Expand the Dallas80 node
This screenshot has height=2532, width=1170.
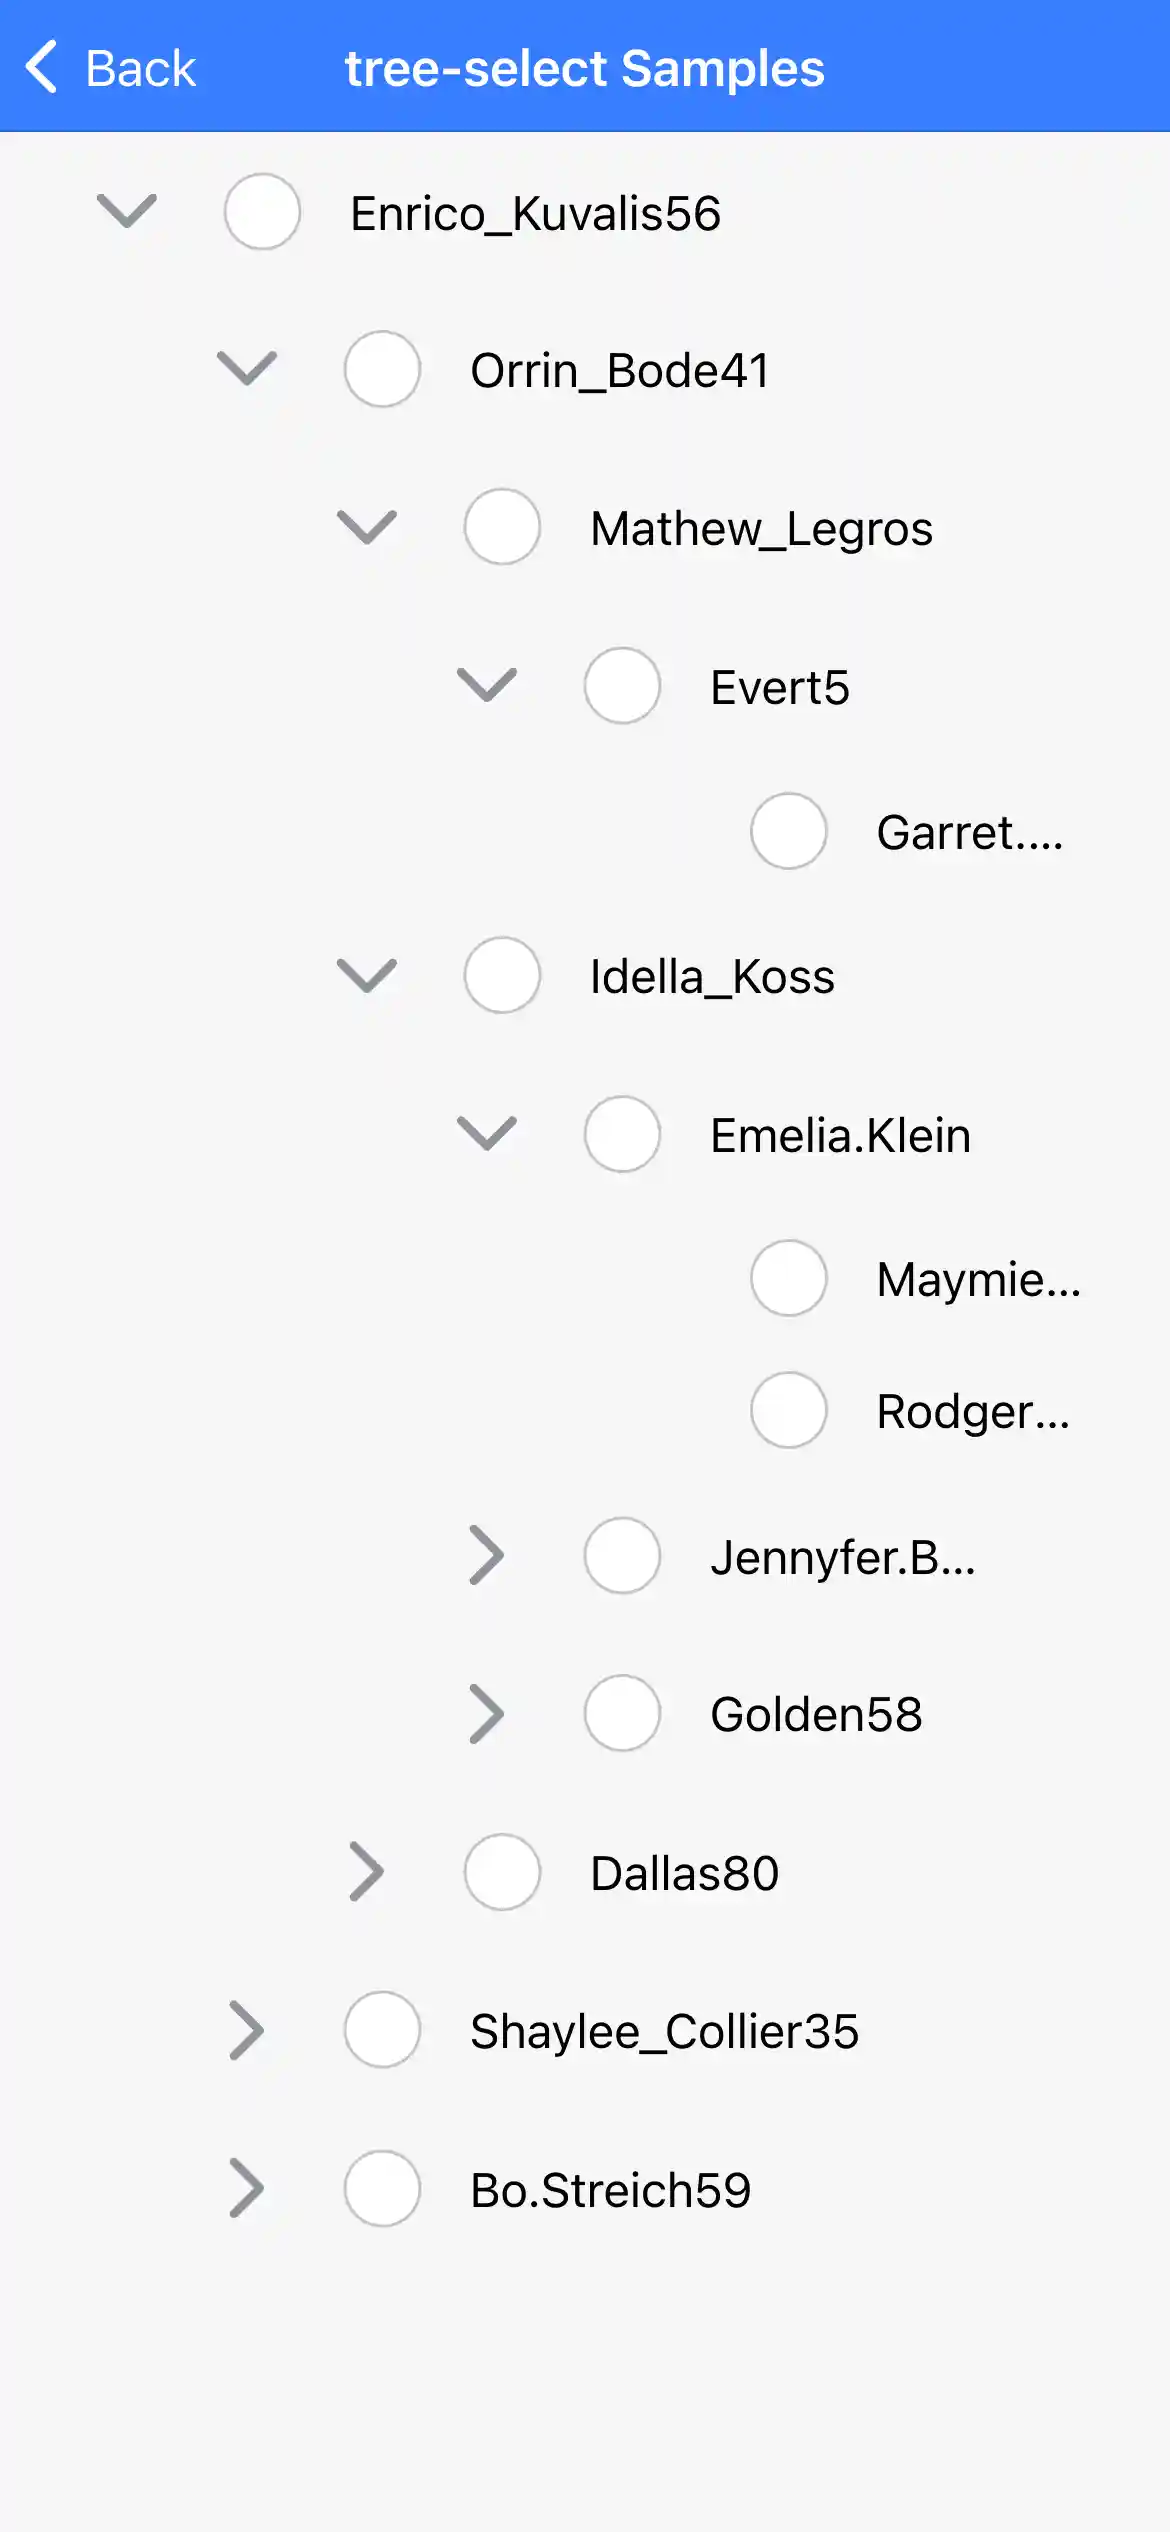[367, 1871]
